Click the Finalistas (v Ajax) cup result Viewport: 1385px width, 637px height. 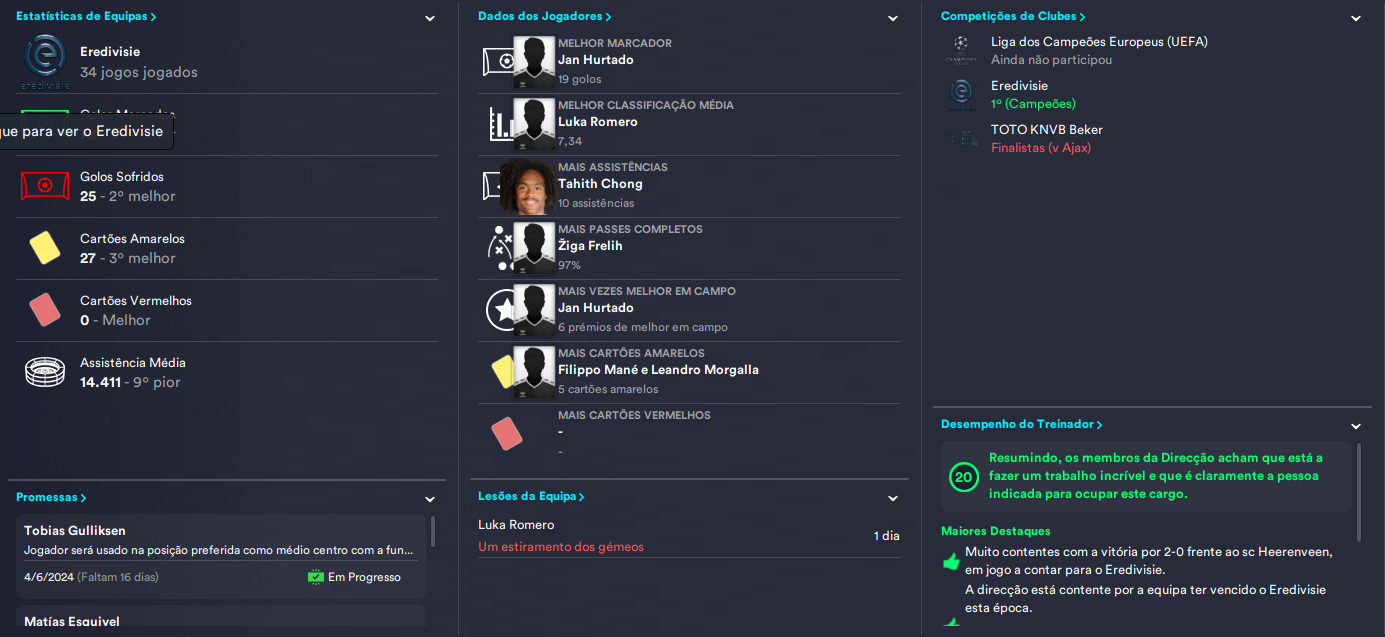click(x=1041, y=148)
